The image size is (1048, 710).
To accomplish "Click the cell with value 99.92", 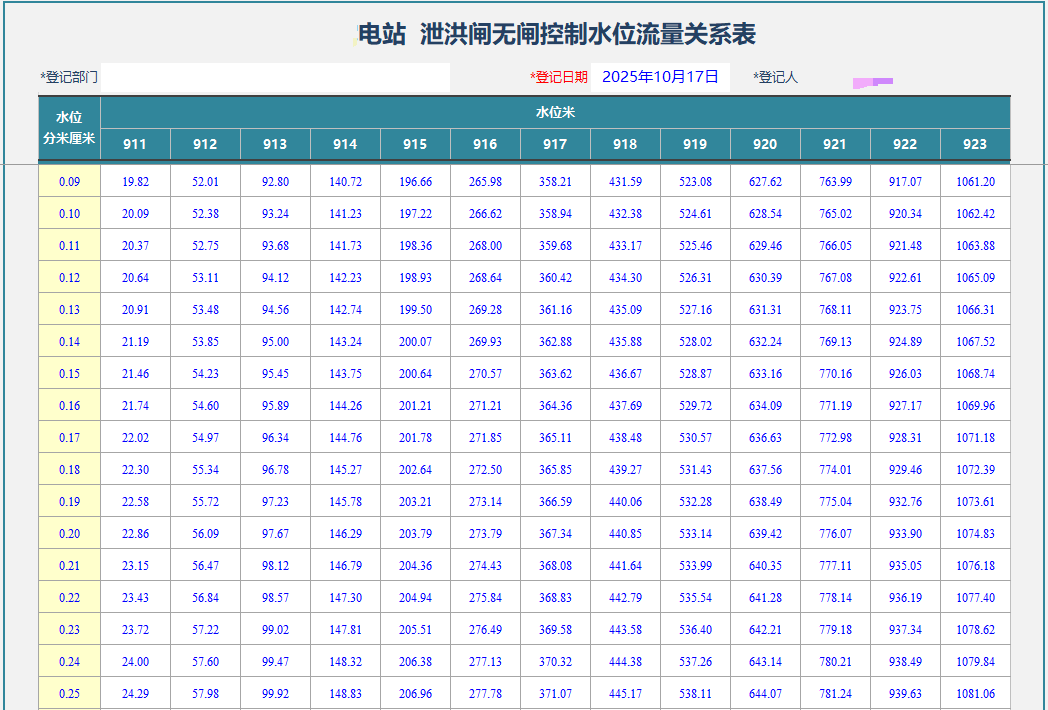I will pos(275,694).
